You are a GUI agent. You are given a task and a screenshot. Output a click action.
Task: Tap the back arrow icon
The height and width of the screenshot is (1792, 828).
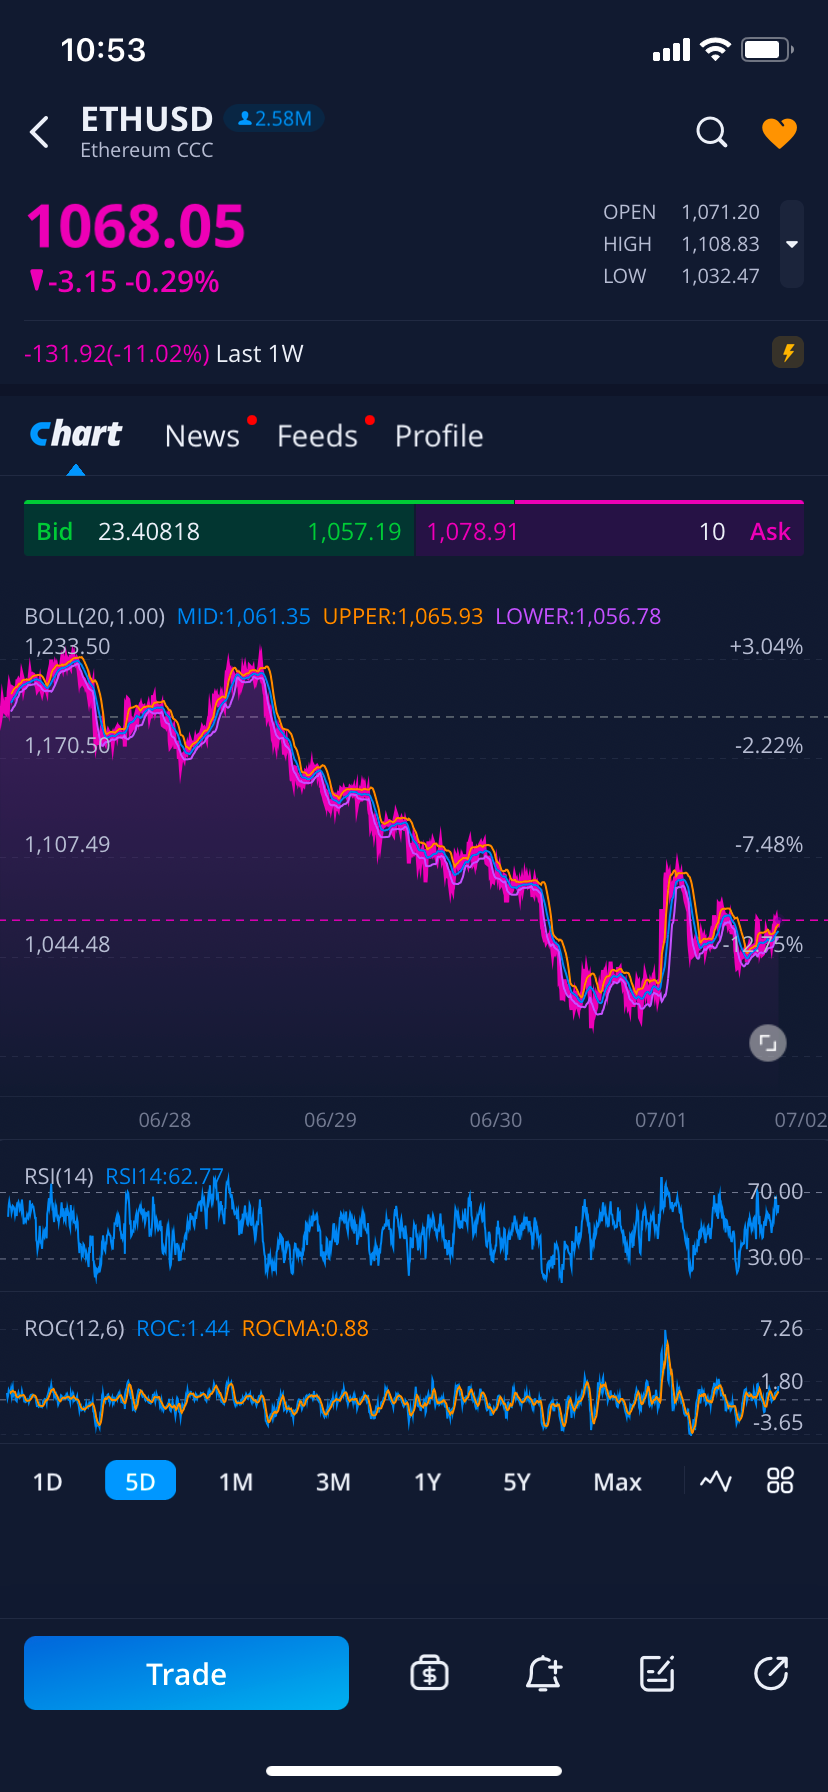click(39, 132)
